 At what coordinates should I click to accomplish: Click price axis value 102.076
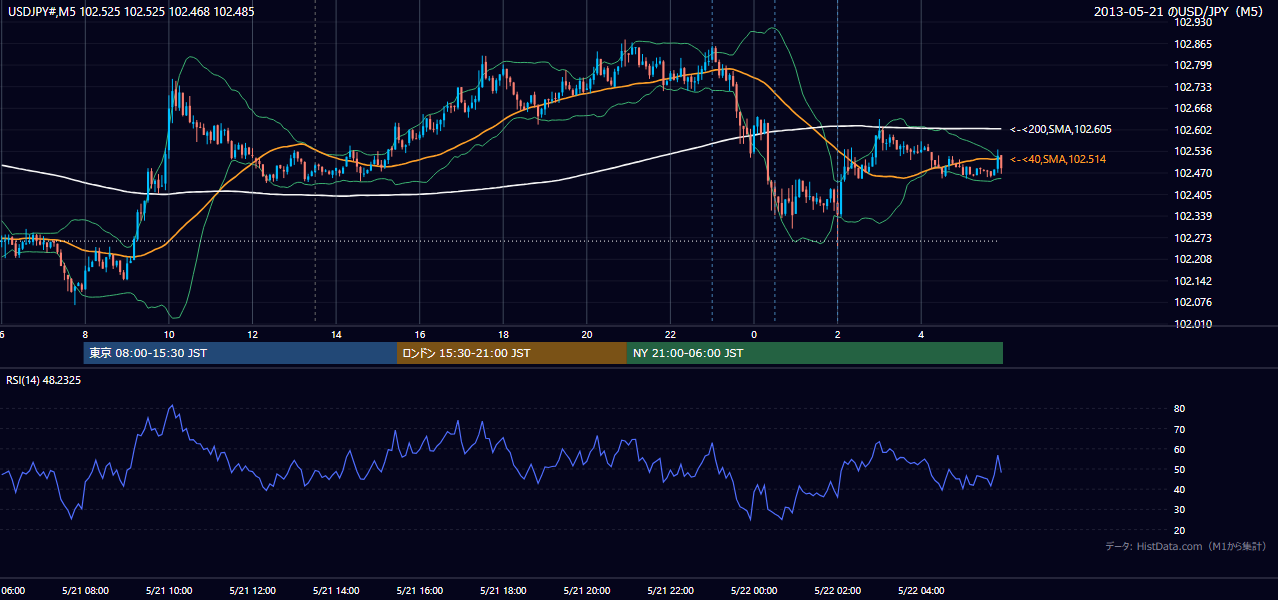click(1193, 302)
